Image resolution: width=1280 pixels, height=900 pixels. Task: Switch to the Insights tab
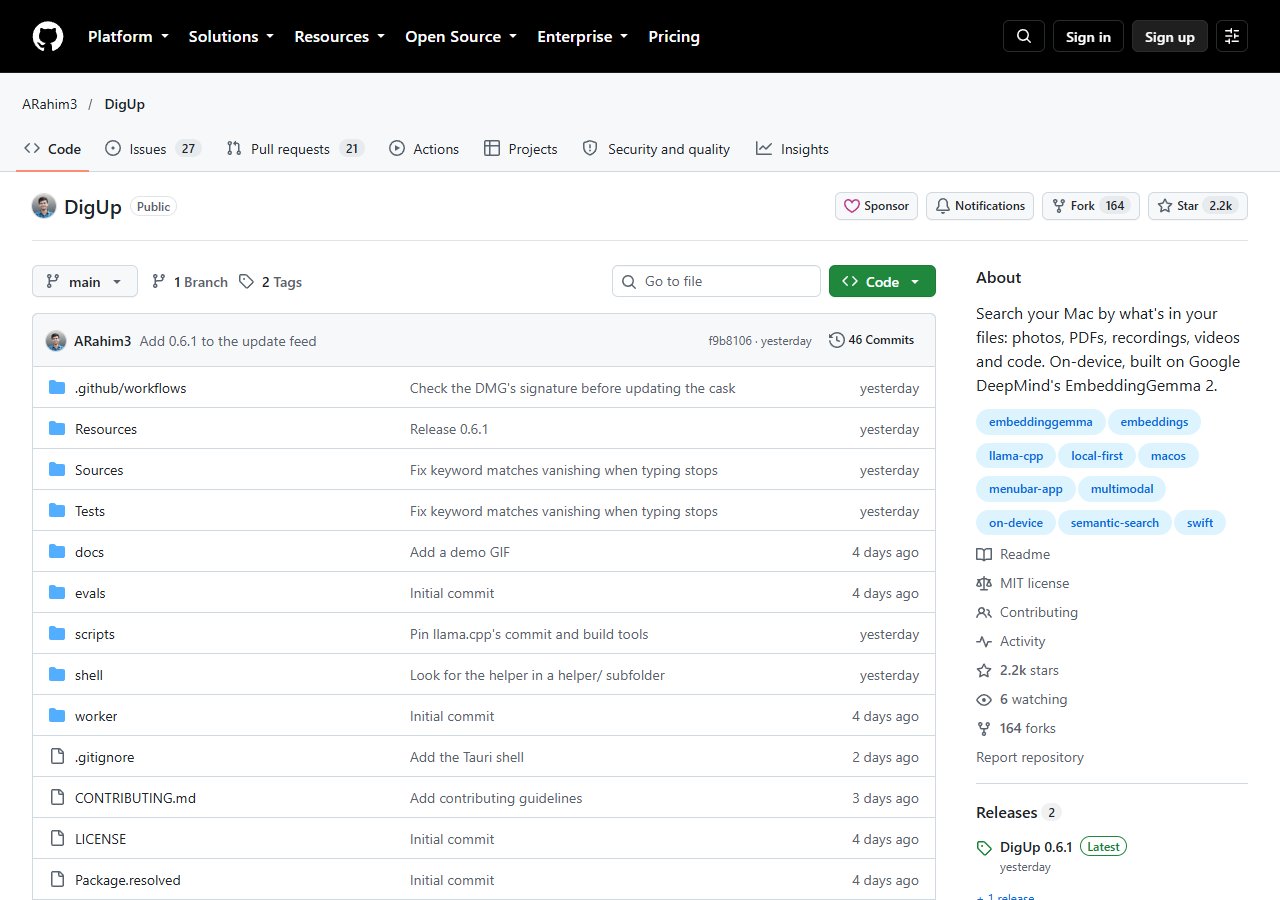(x=792, y=149)
